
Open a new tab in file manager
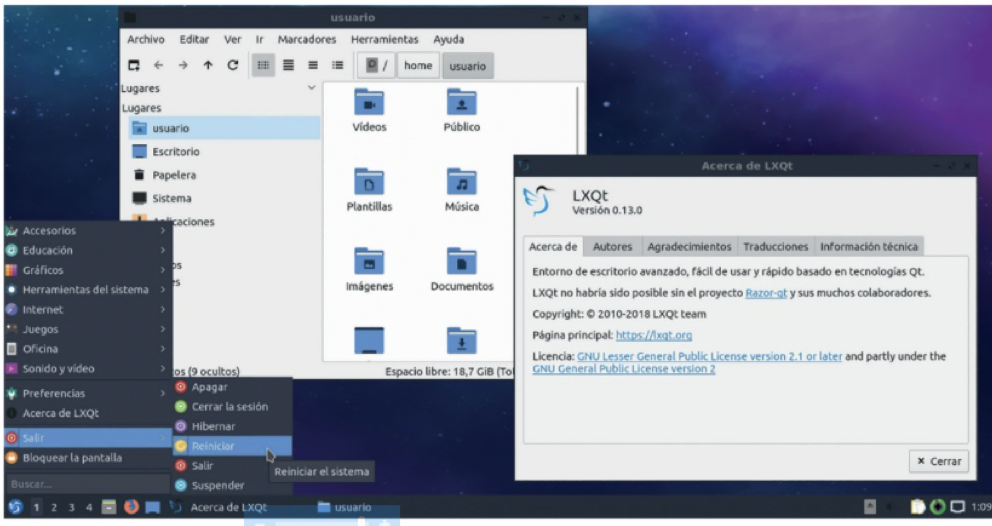[133, 65]
